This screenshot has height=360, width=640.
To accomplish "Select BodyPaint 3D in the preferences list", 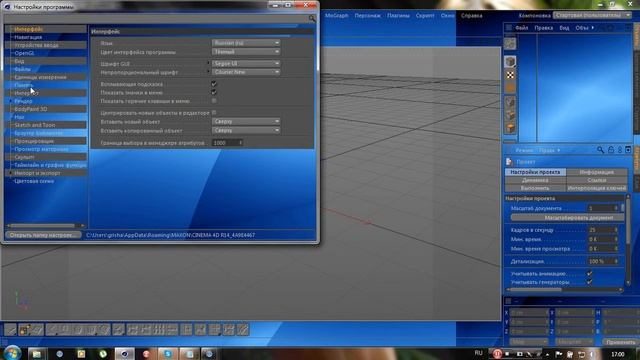I will [x=30, y=109].
